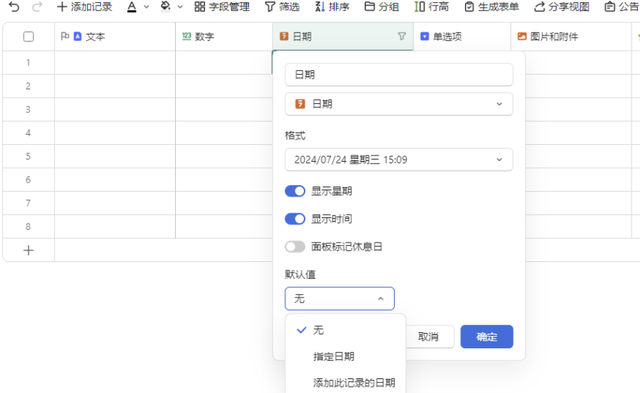This screenshot has height=393, width=640.
Task: Open the date format dropdown
Action: pyautogui.click(x=399, y=160)
